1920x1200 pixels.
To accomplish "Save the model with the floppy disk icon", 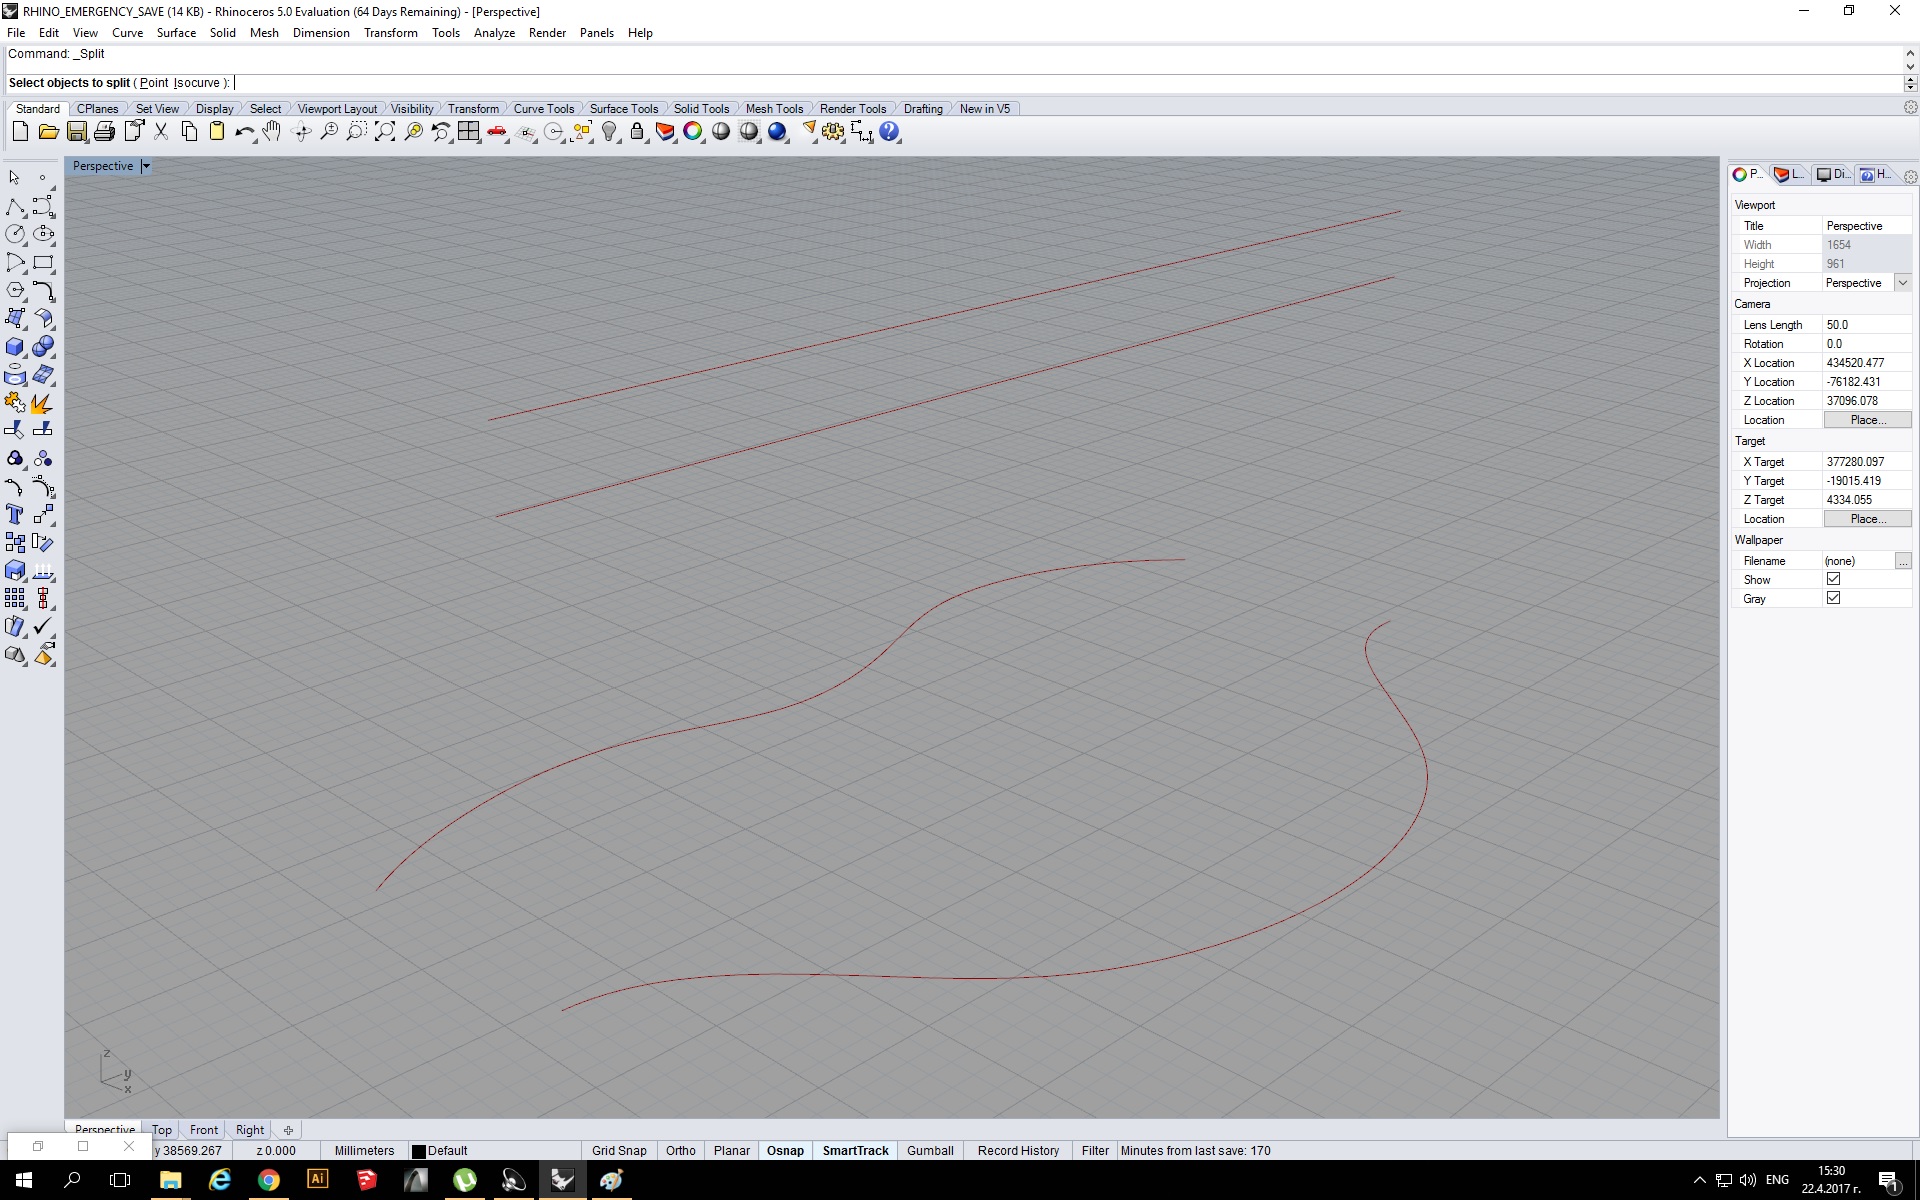I will (x=76, y=131).
